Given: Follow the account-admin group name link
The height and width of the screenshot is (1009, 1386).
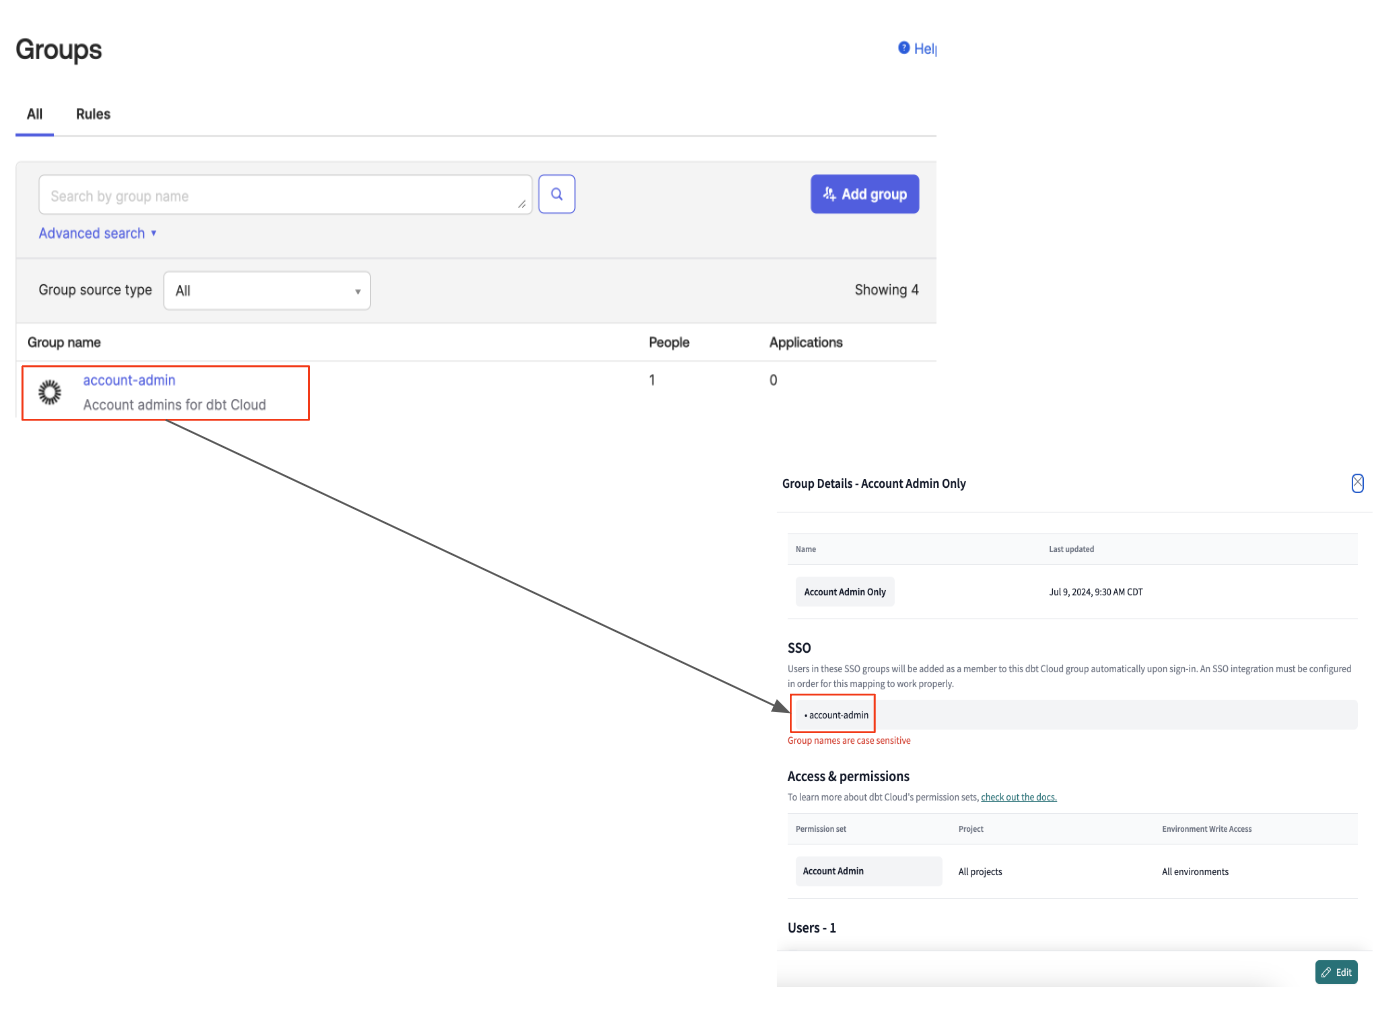Looking at the screenshot, I should (128, 380).
